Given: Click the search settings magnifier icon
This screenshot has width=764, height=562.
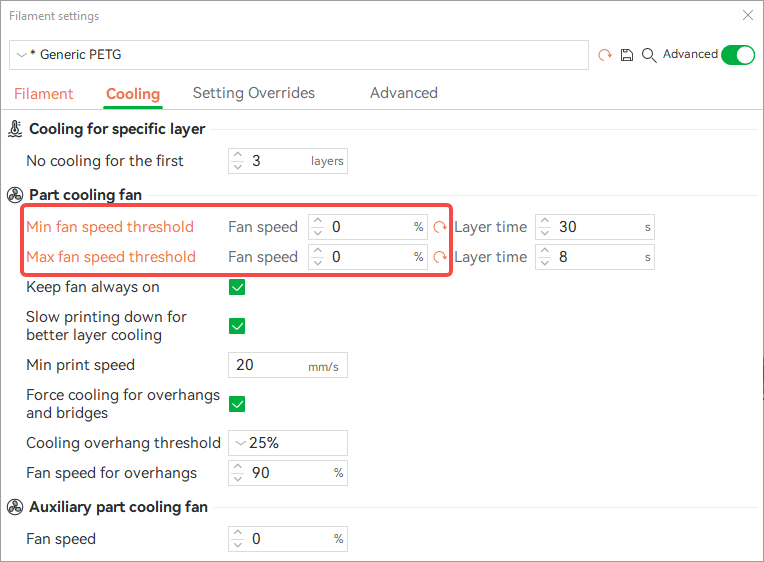Looking at the screenshot, I should click(649, 55).
